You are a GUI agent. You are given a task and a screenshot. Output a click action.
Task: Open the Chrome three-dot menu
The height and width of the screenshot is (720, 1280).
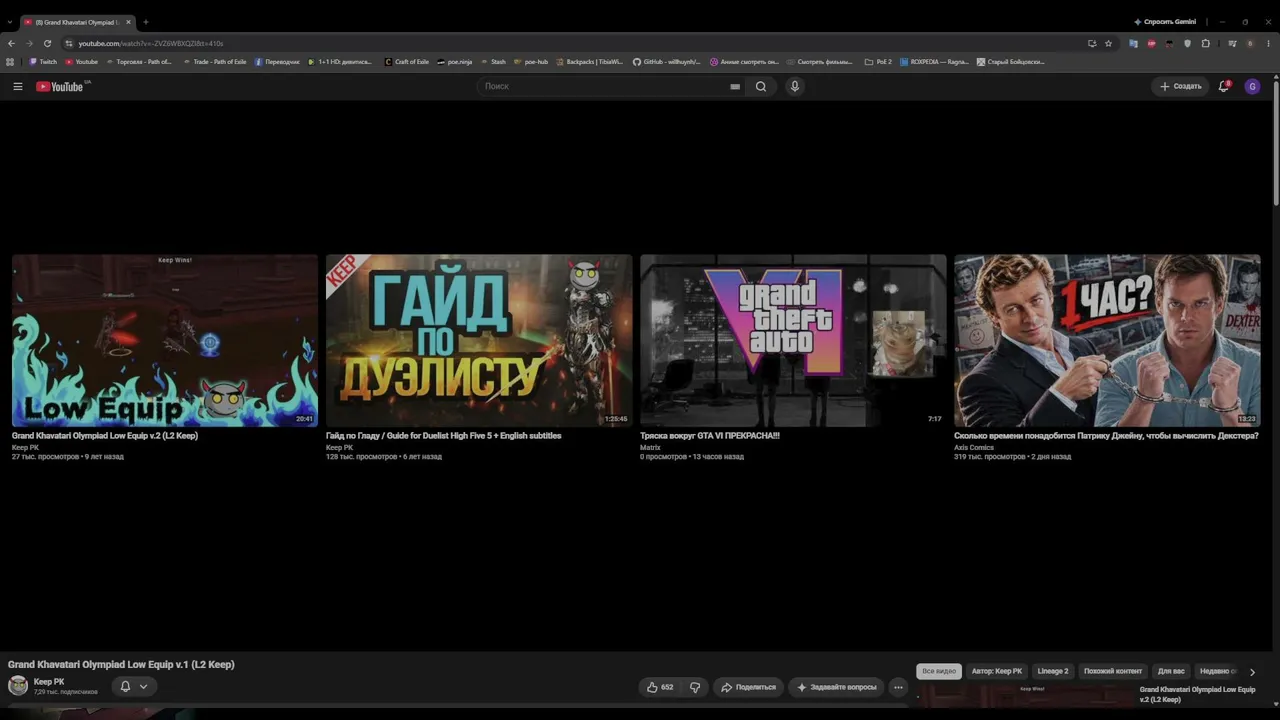coord(1268,43)
